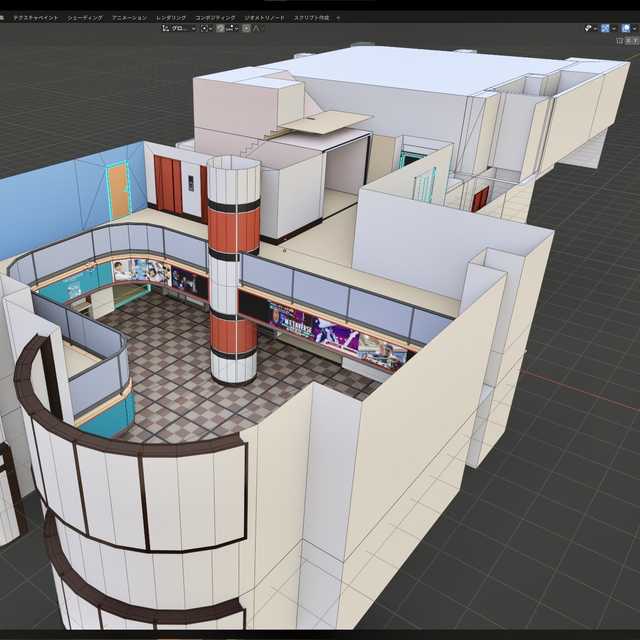Open the テクスチャペイント workspace tab
The height and width of the screenshot is (640, 640).
pos(34,18)
